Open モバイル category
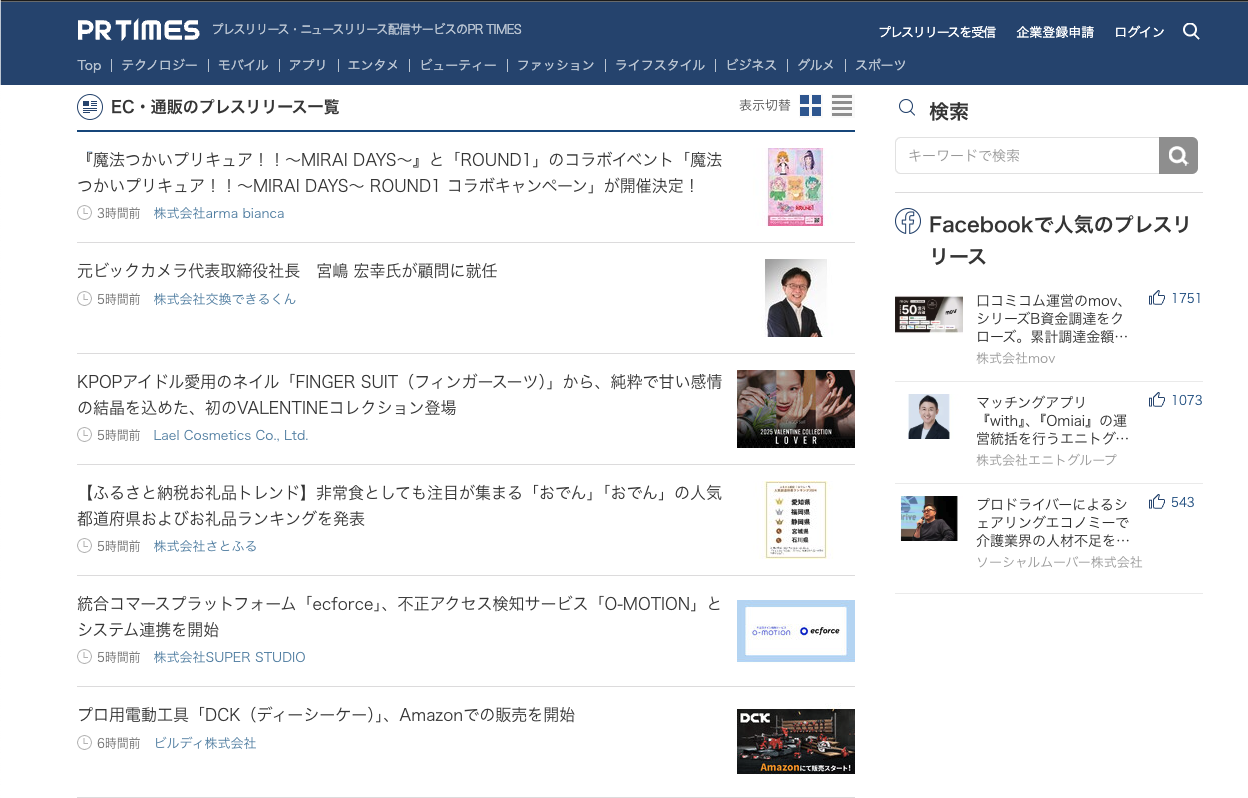 (x=243, y=65)
